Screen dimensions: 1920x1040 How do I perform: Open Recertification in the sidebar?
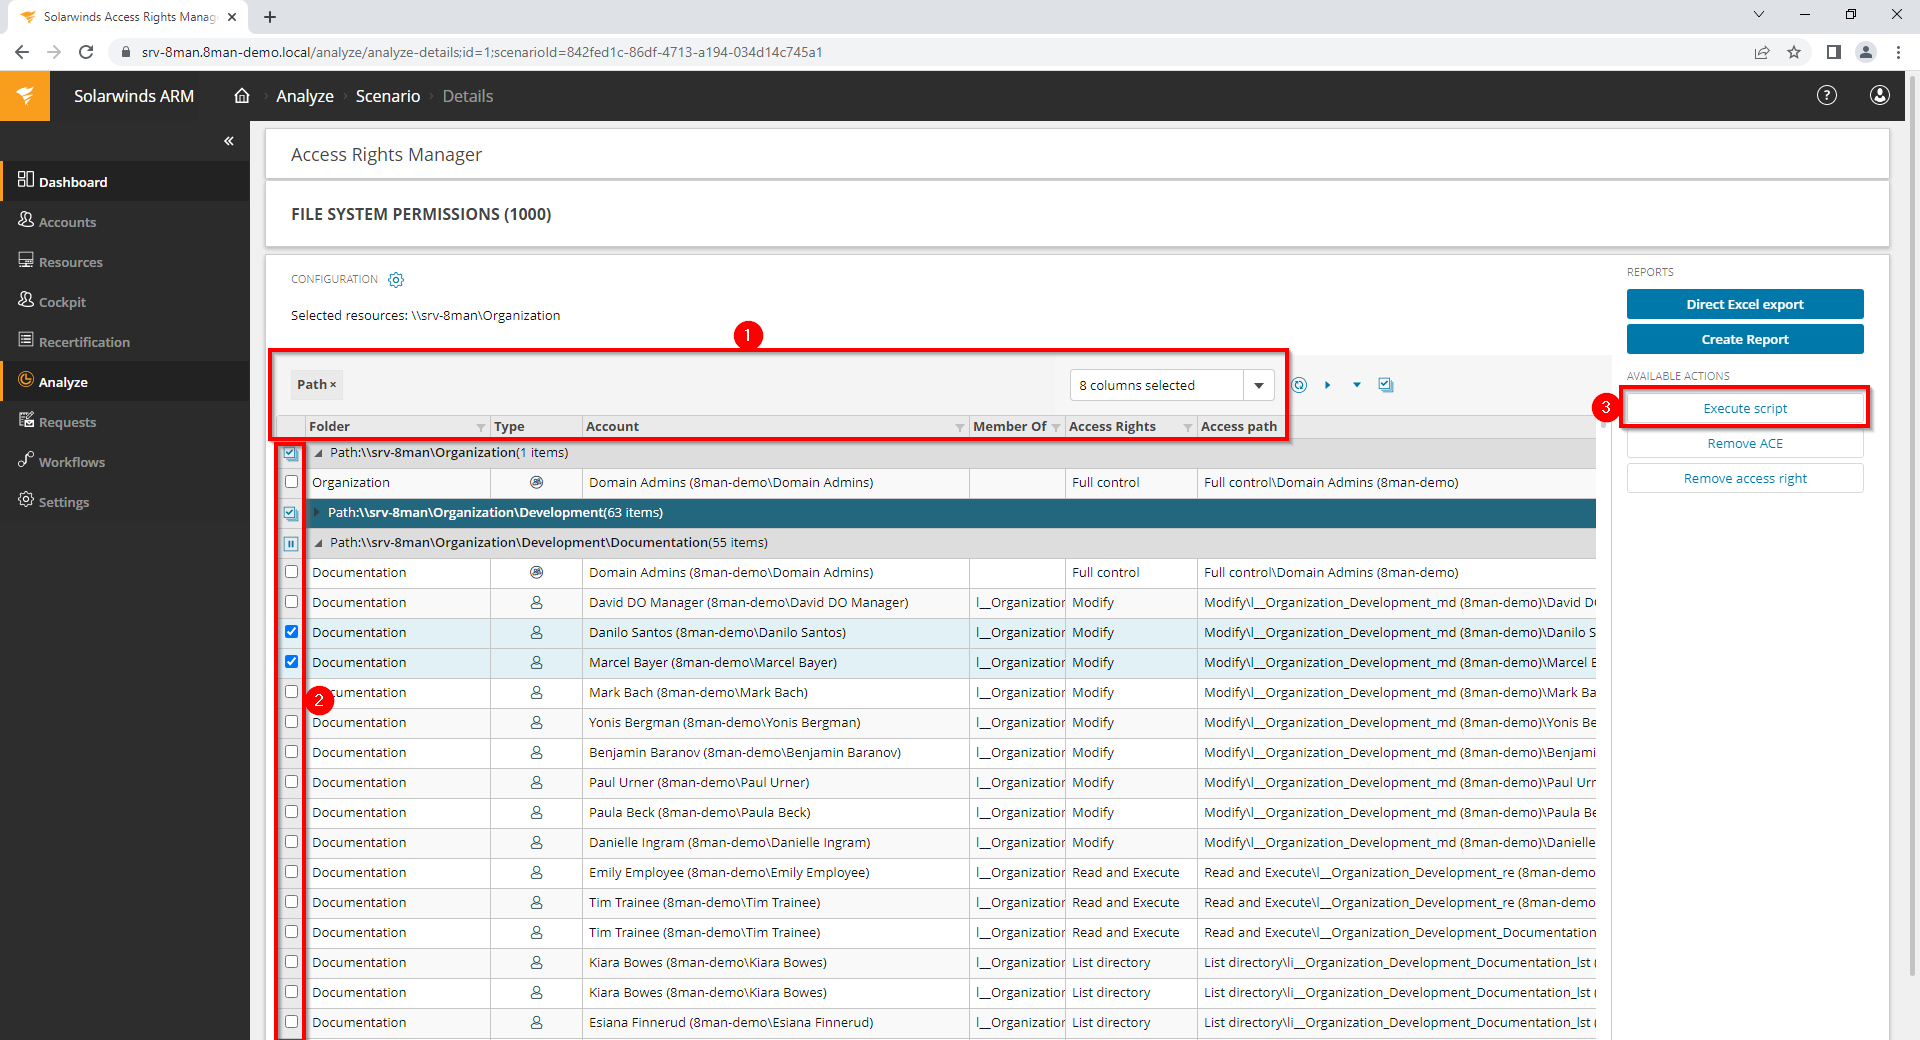click(x=84, y=342)
